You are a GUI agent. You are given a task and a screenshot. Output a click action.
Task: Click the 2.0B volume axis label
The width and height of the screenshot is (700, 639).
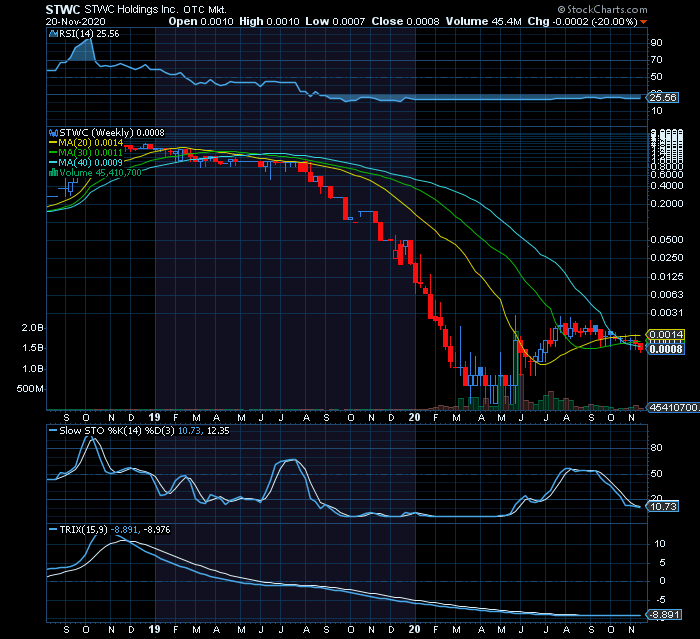[x=33, y=328]
